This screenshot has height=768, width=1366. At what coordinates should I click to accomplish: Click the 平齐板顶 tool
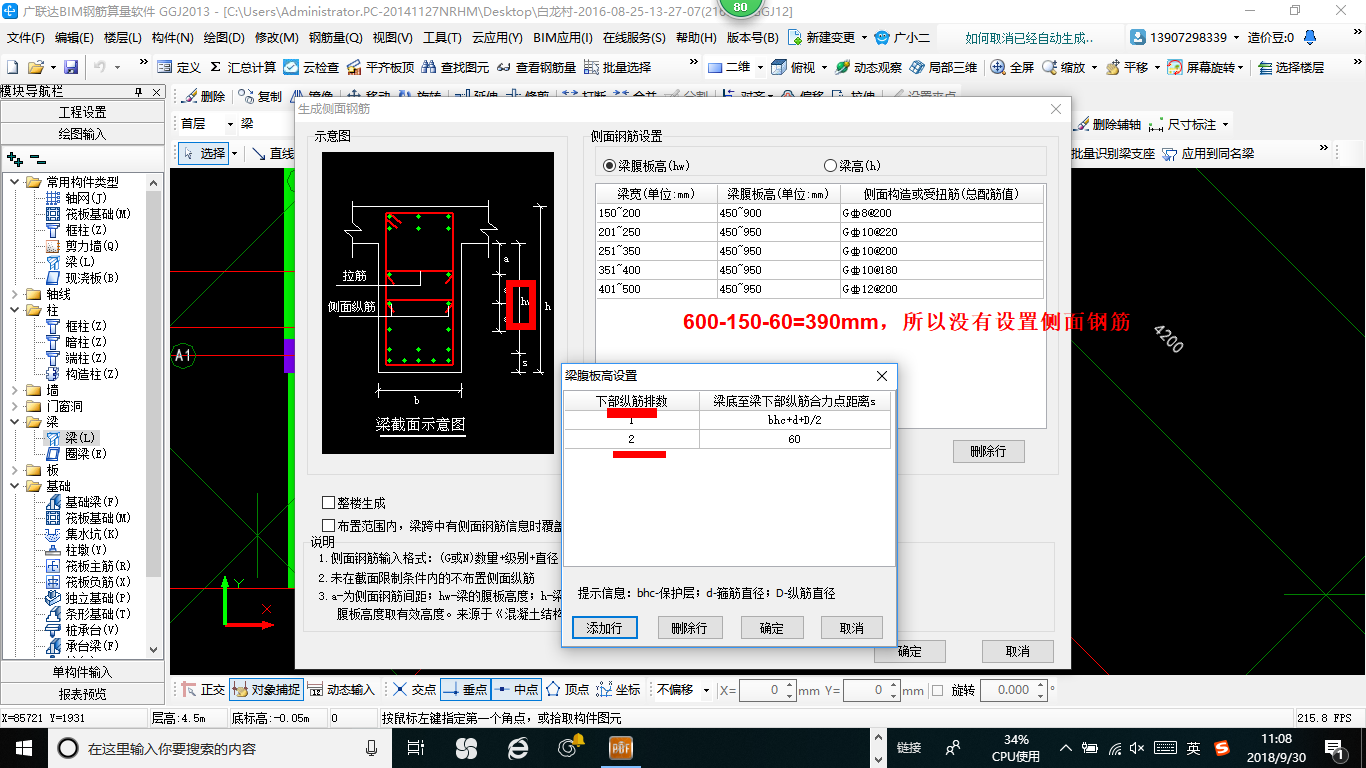pos(381,67)
